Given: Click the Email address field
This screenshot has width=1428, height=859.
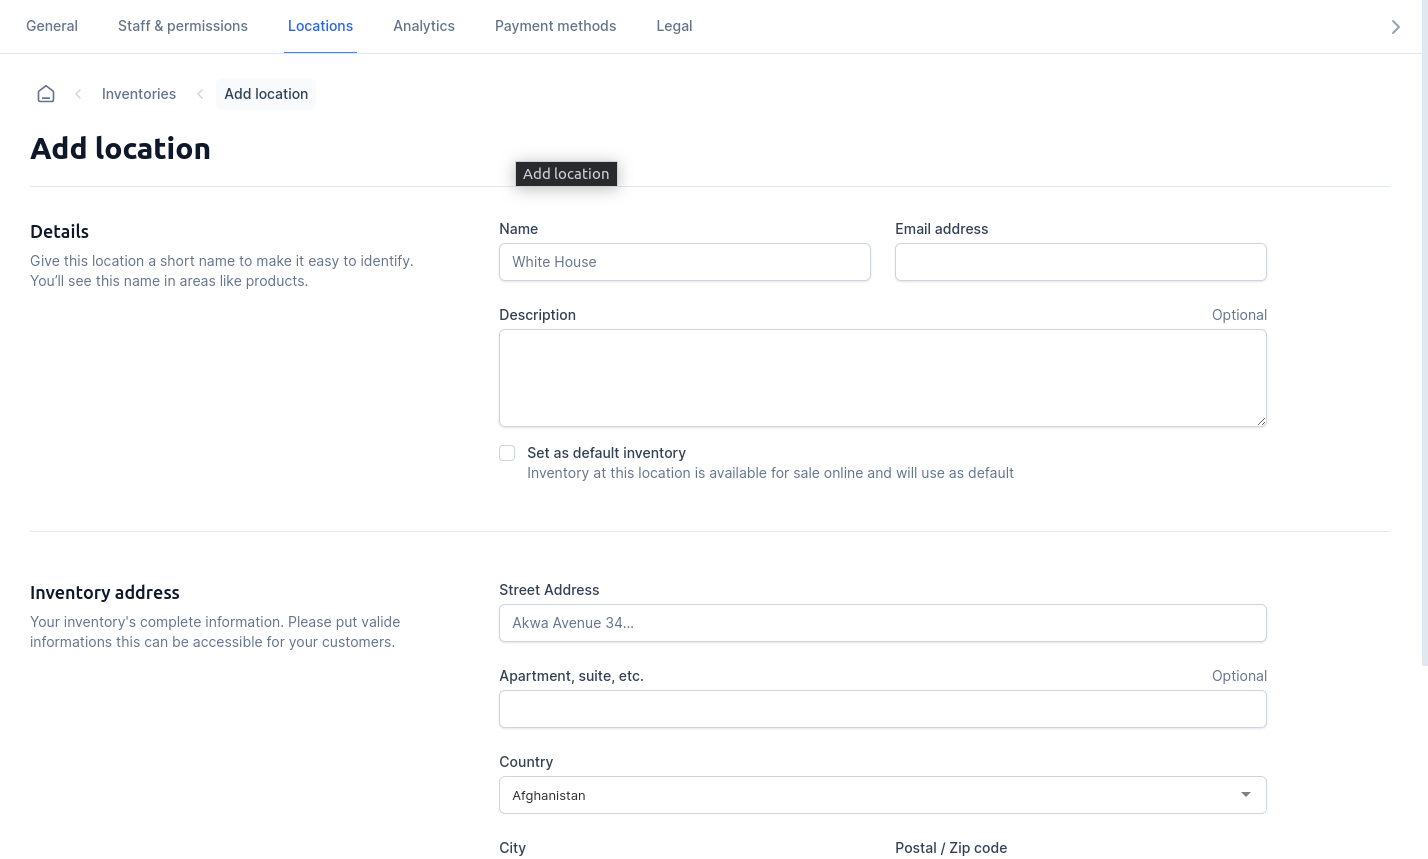Looking at the screenshot, I should (x=1080, y=262).
